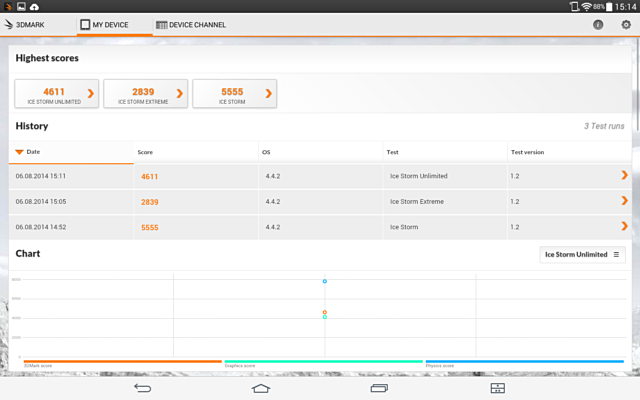
Task: Open settings gear icon
Action: coord(626,25)
